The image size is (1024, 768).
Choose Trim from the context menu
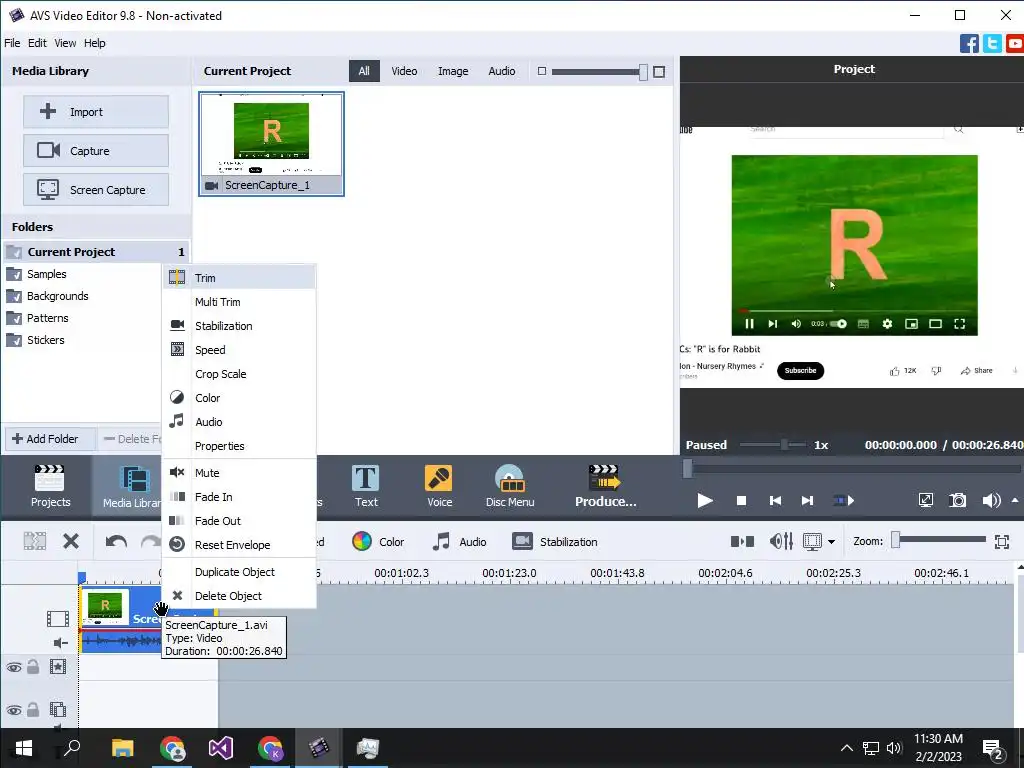(x=239, y=278)
